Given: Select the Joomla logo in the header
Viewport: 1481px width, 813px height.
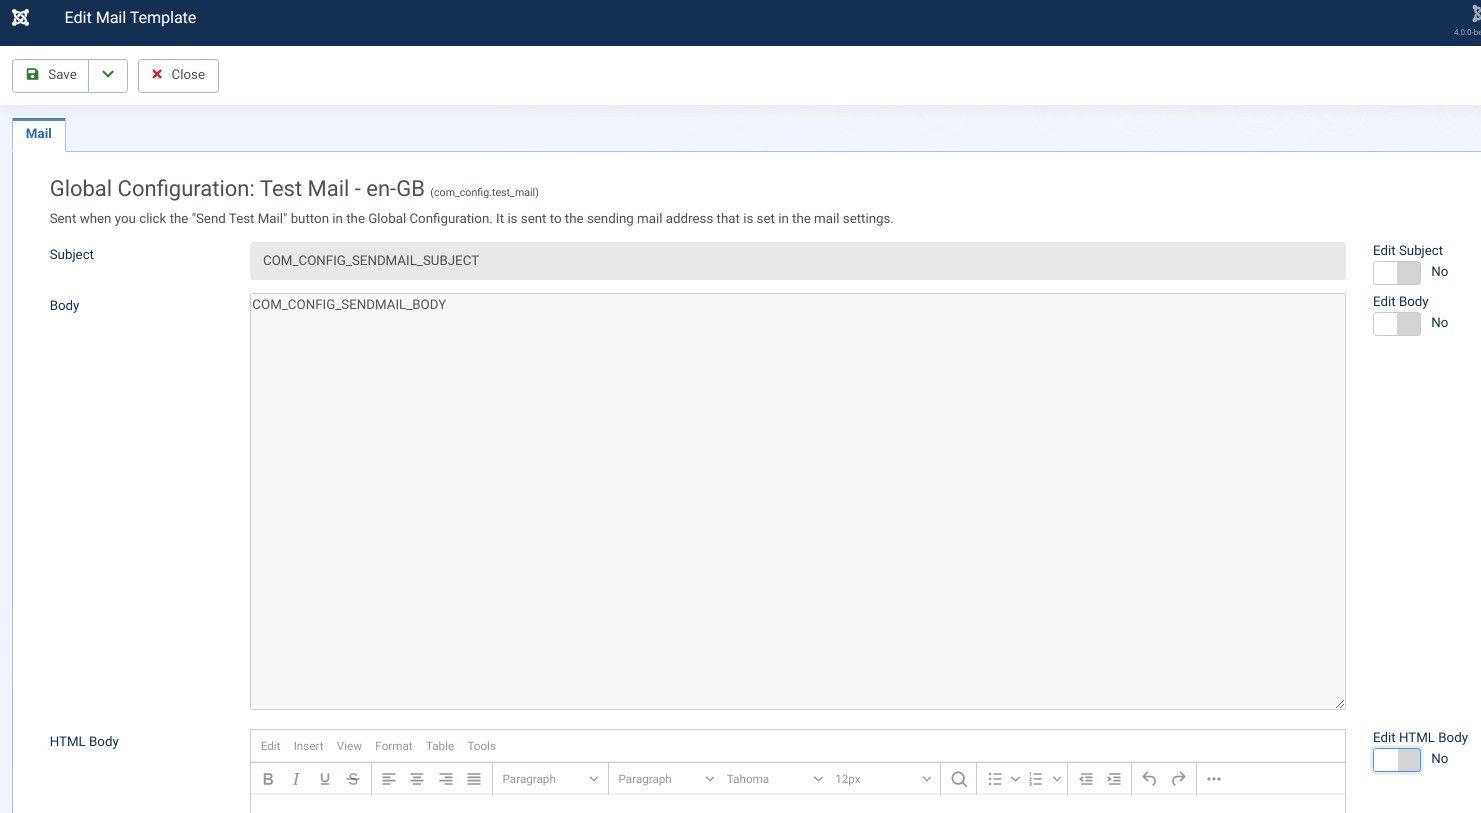Looking at the screenshot, I should pos(20,17).
